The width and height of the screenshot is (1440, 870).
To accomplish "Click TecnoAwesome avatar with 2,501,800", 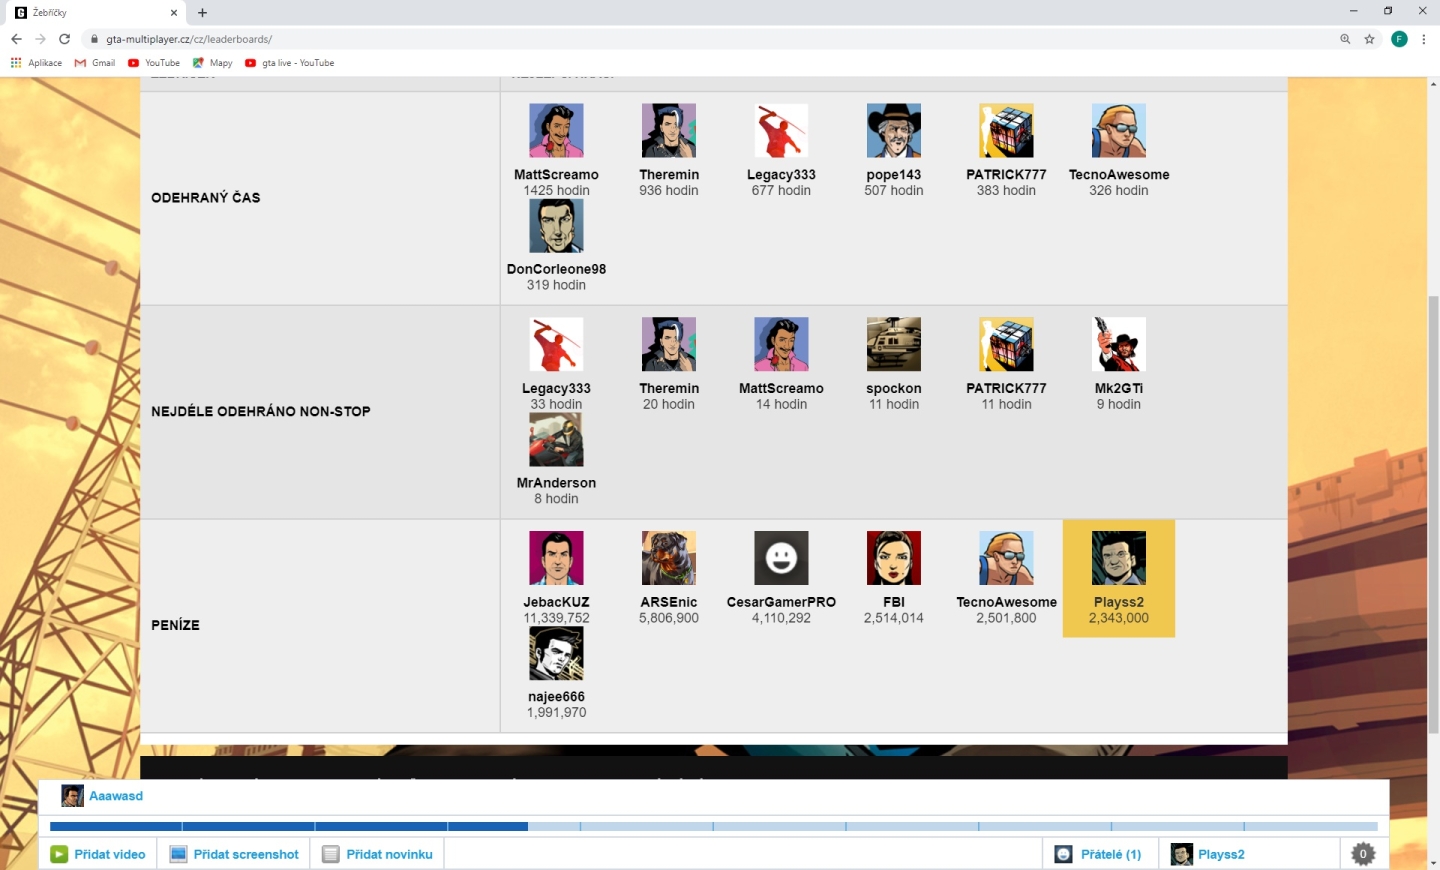I will tap(1006, 558).
